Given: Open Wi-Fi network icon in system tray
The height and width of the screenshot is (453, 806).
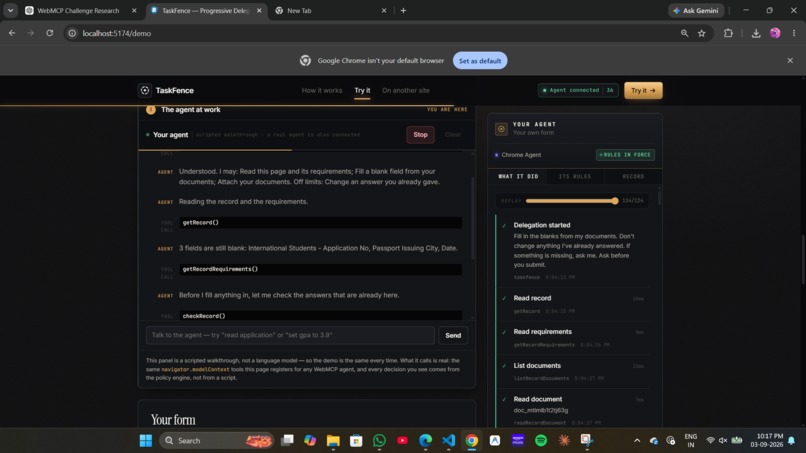Looking at the screenshot, I should (710, 441).
